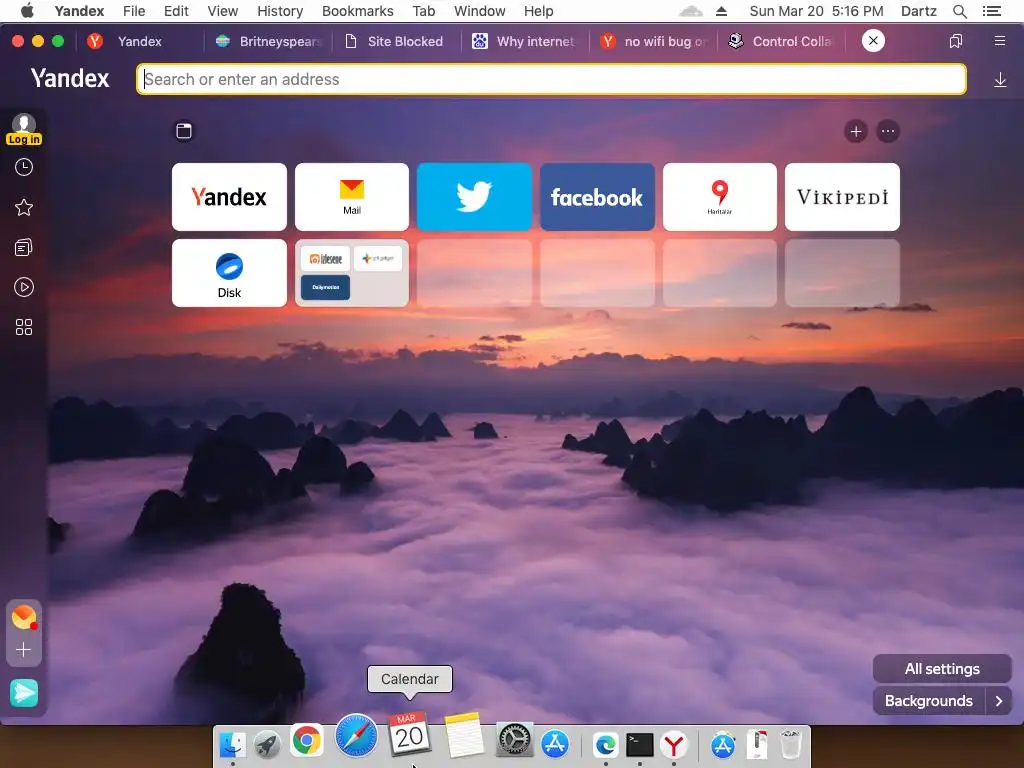Open System Preferences from the Dock
The image size is (1024, 768).
(514, 741)
